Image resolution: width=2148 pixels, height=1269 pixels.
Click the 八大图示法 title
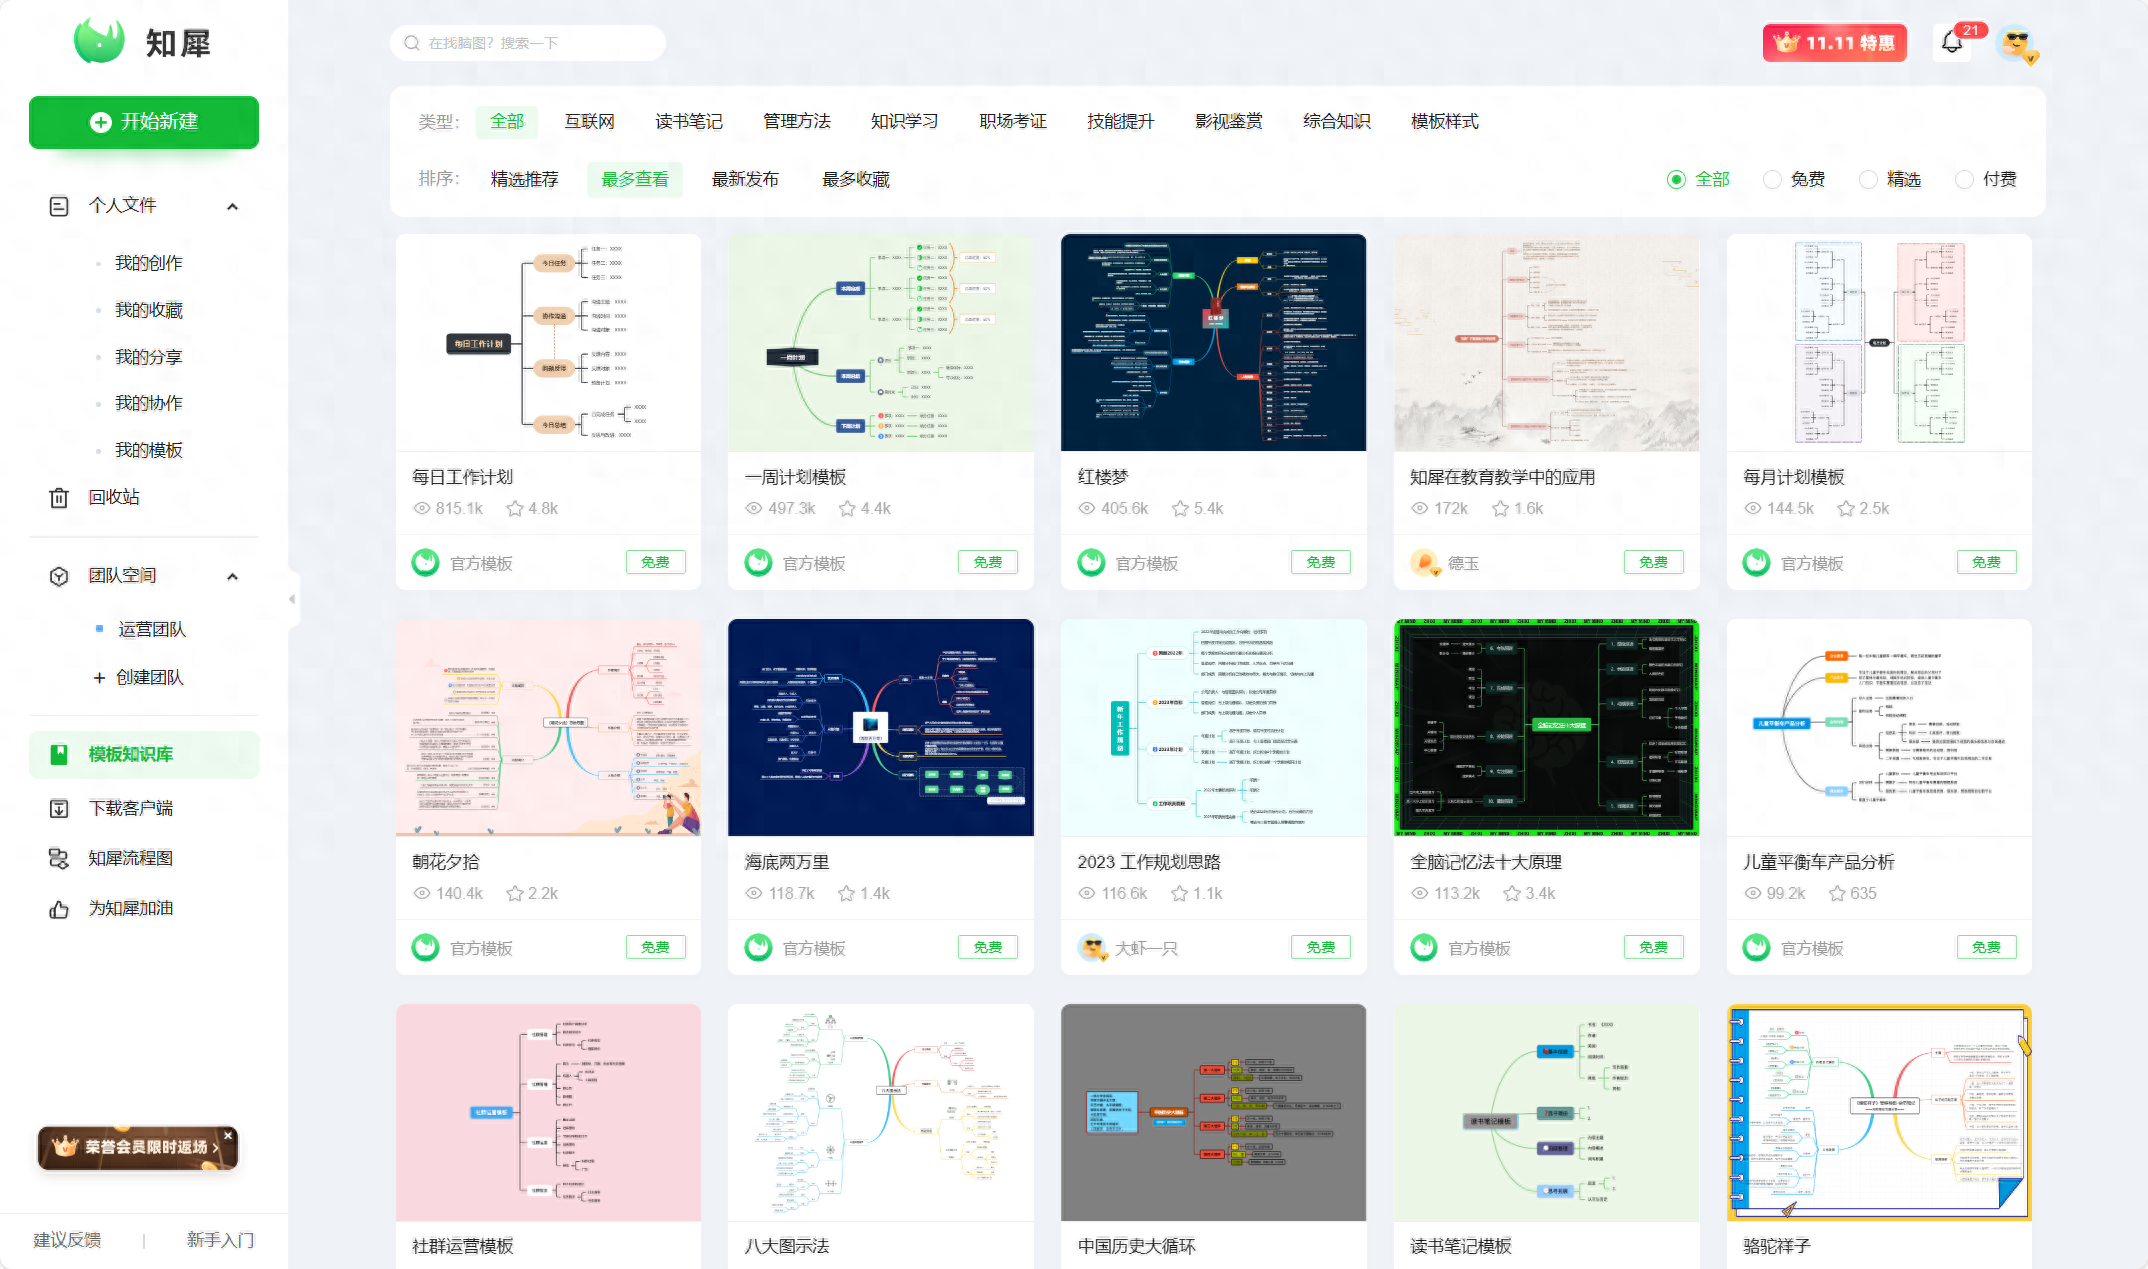(x=787, y=1246)
